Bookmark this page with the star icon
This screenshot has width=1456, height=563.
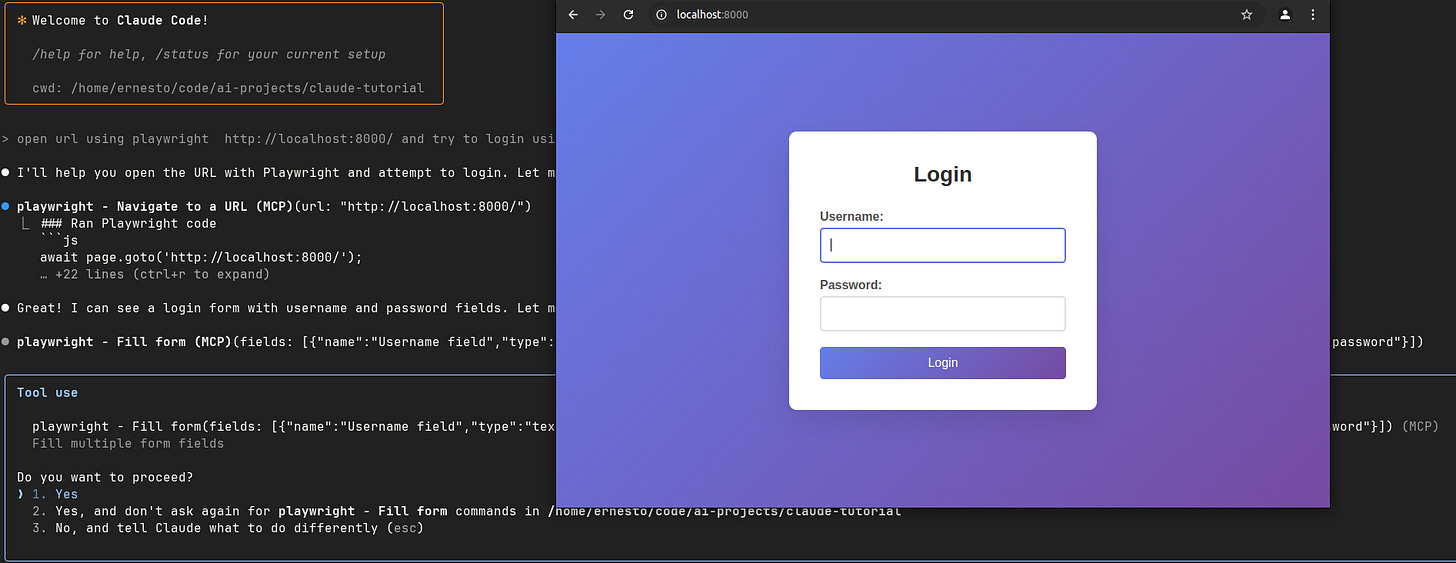click(1247, 15)
